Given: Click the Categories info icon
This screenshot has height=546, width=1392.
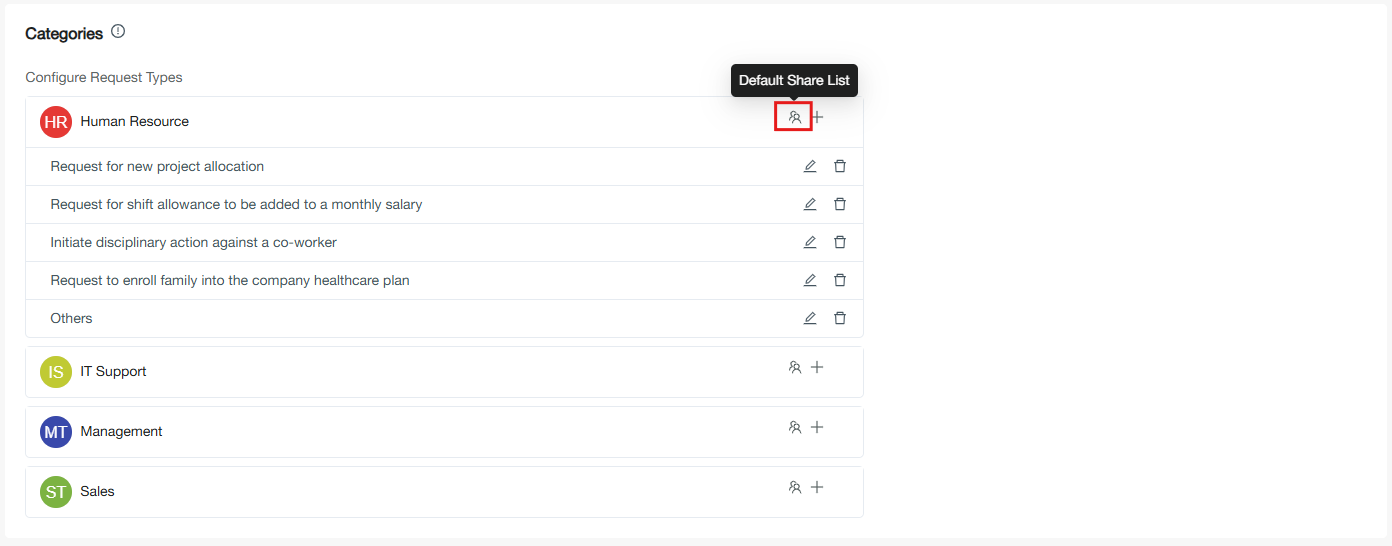Looking at the screenshot, I should click(x=118, y=32).
